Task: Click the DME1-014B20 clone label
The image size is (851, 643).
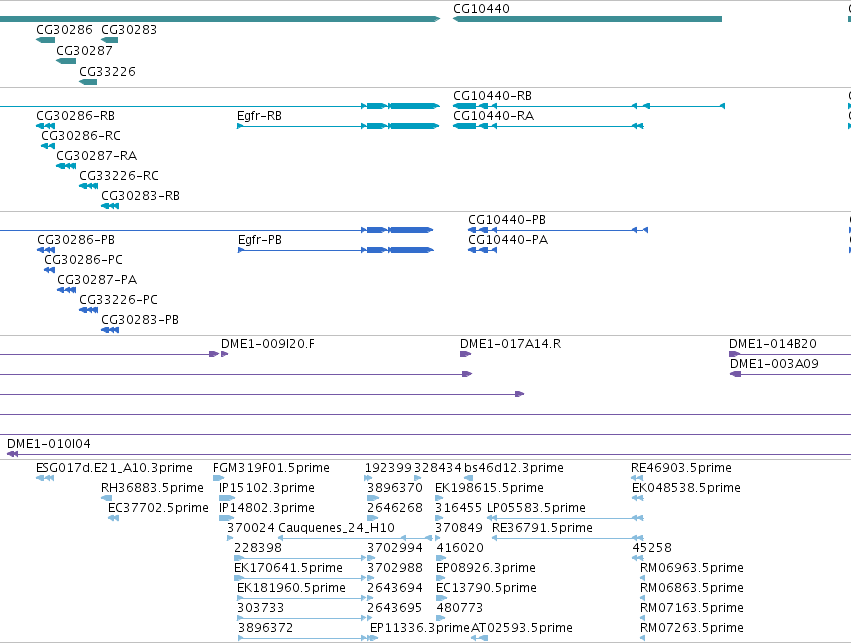Action: pos(772,345)
